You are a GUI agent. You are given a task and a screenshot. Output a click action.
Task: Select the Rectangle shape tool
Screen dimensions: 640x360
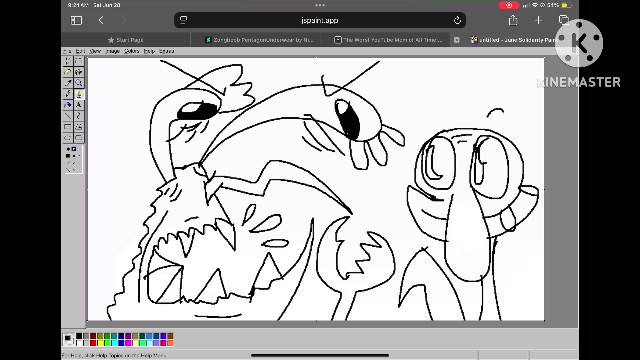point(68,127)
